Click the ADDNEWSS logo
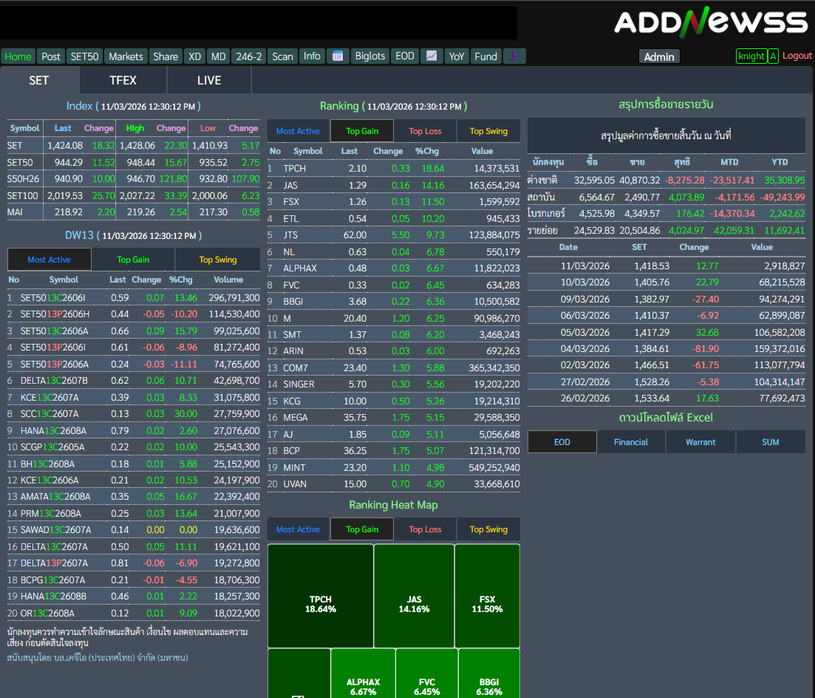The width and height of the screenshot is (815, 698). coord(710,23)
